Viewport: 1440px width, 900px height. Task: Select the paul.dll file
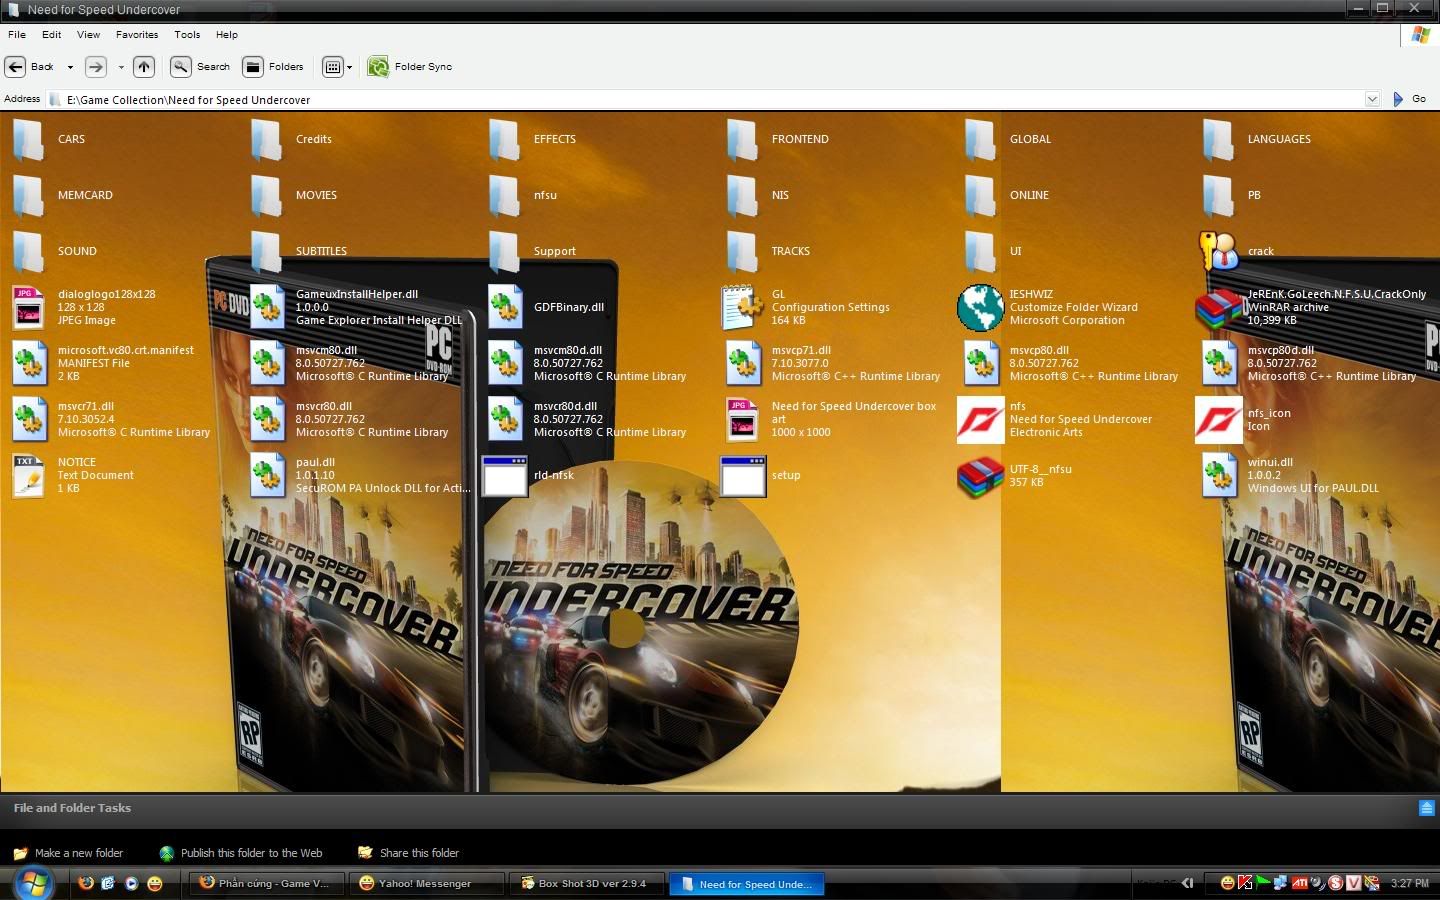pos(360,475)
